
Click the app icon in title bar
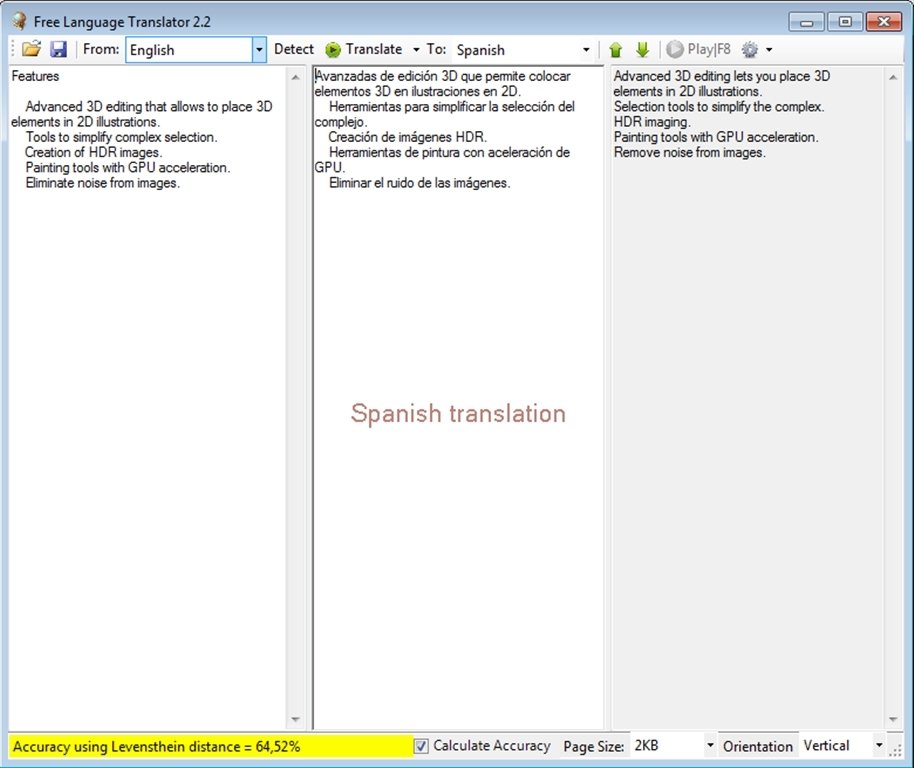pos(19,21)
